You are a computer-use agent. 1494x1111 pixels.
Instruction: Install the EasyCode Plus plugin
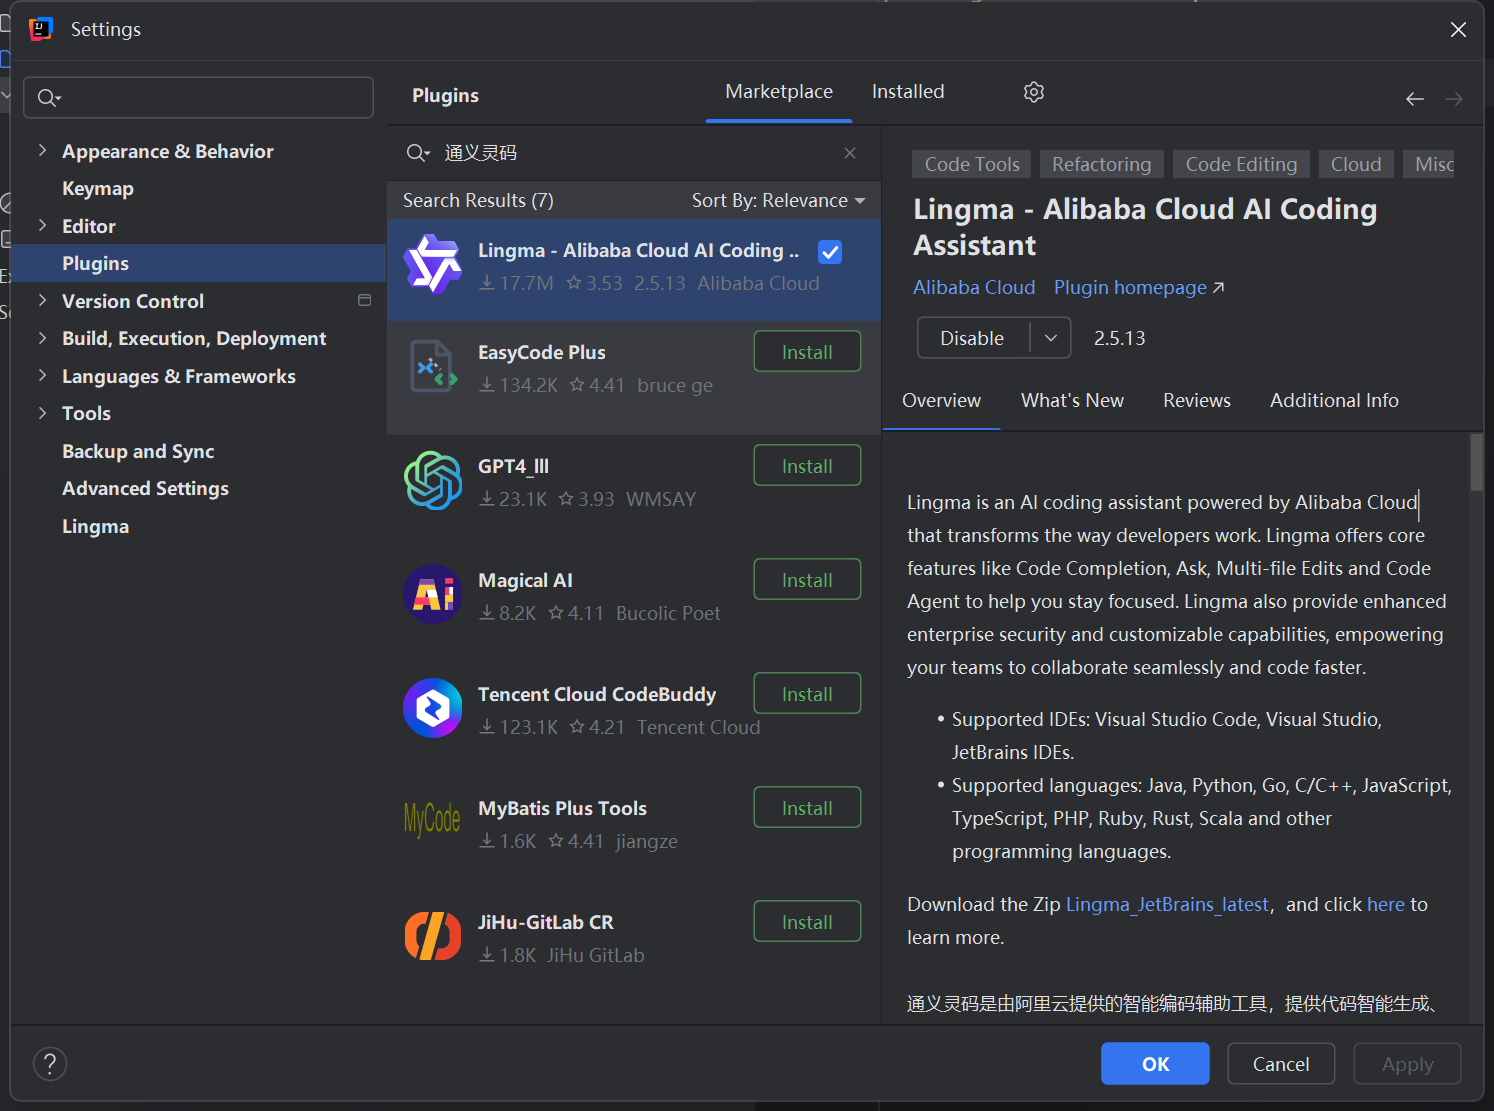click(x=807, y=351)
